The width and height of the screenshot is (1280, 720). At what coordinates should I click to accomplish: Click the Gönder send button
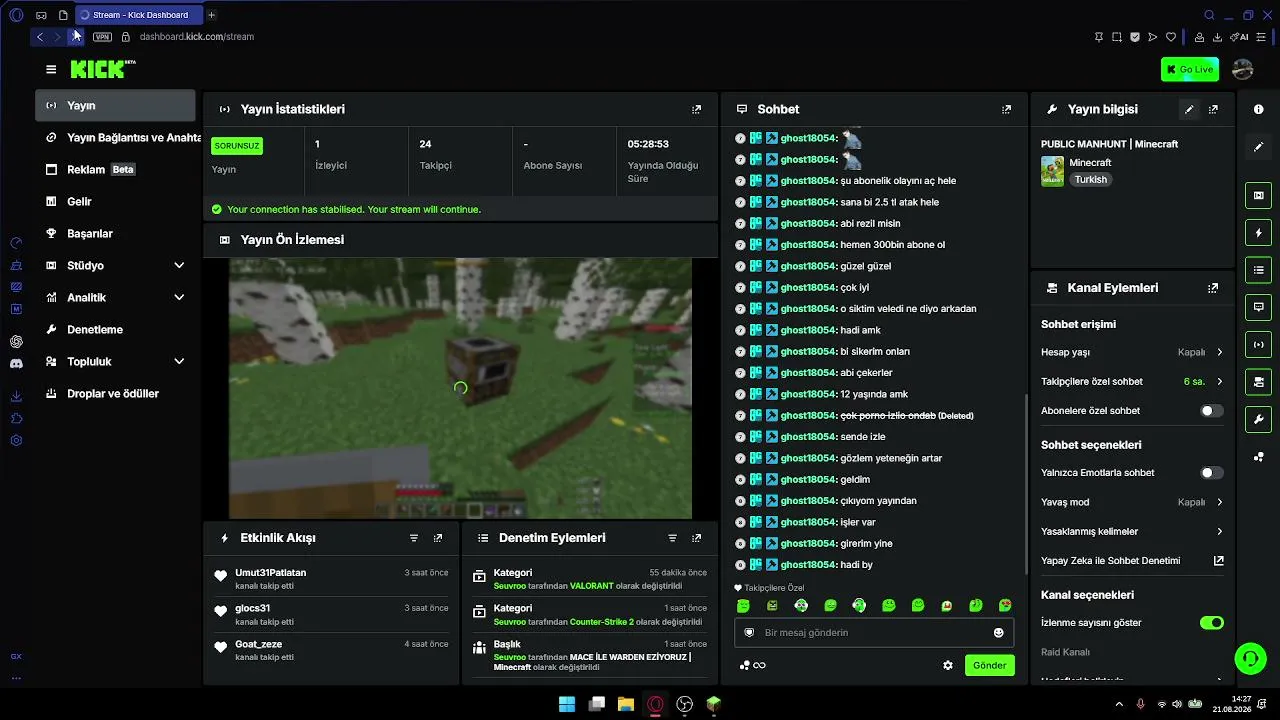tap(989, 665)
